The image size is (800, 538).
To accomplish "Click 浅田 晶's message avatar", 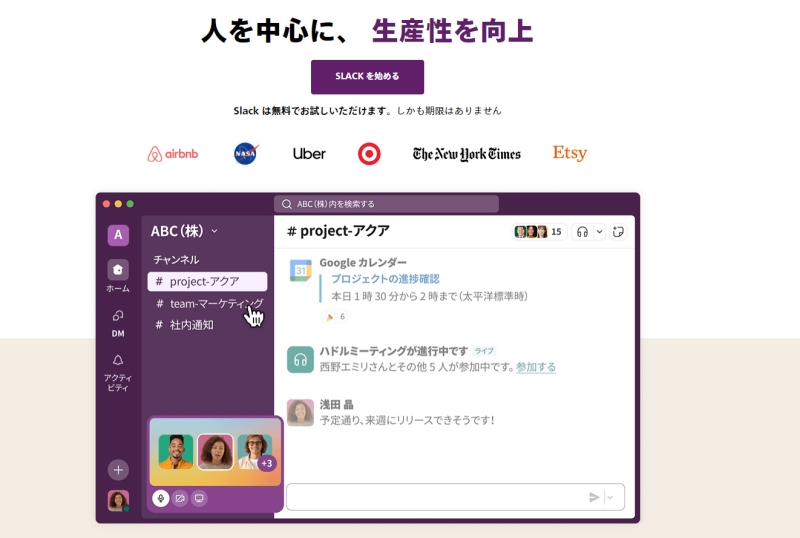I will 300,412.
